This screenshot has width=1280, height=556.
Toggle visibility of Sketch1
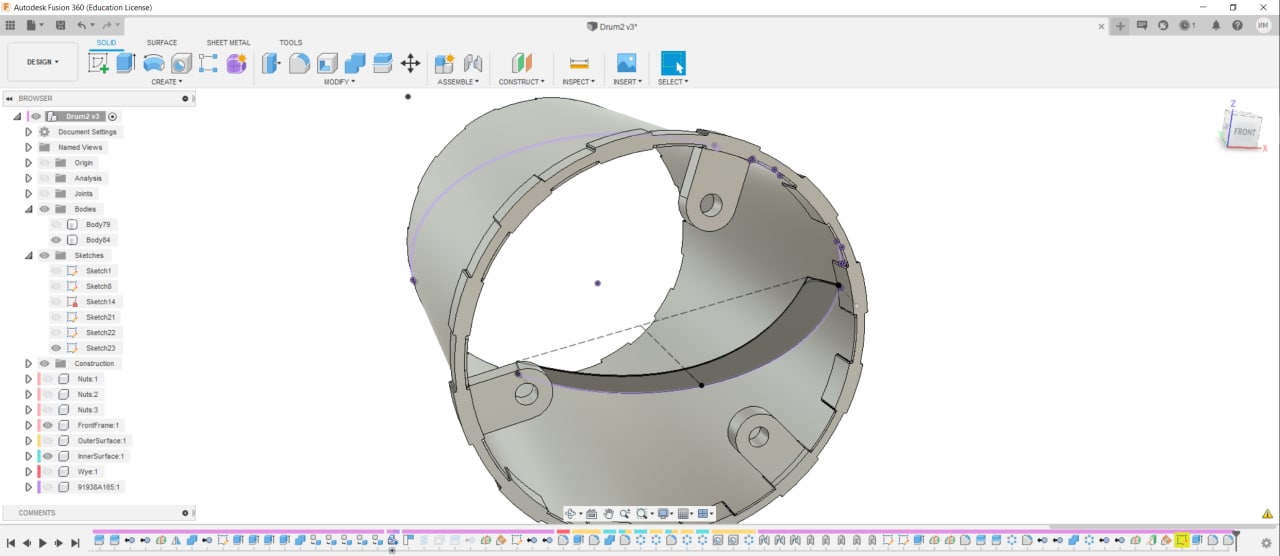(57, 271)
